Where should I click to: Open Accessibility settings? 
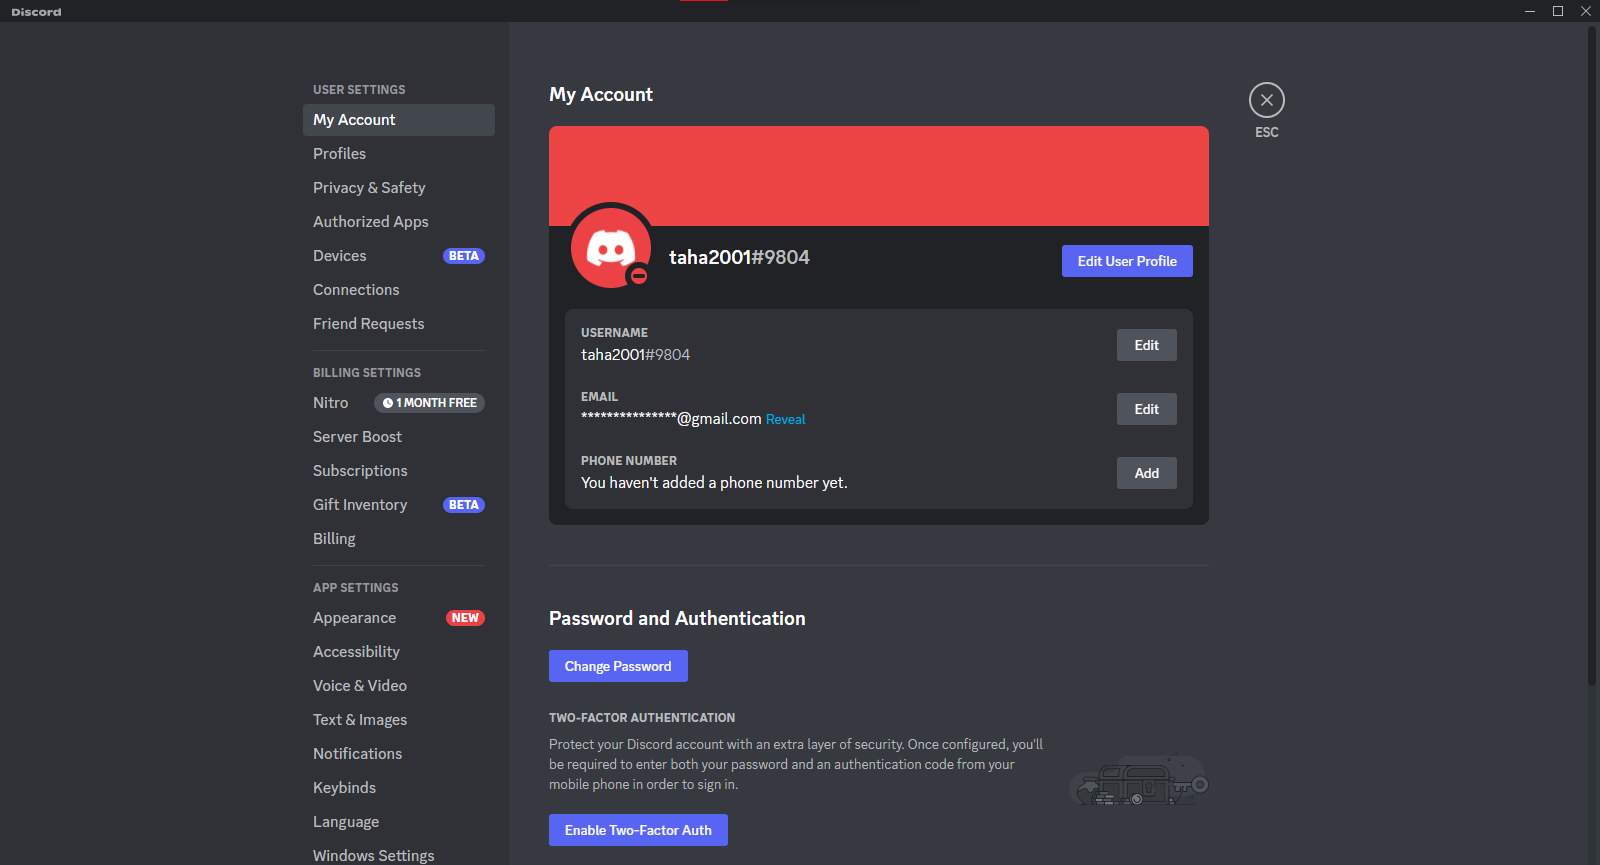(x=399, y=652)
